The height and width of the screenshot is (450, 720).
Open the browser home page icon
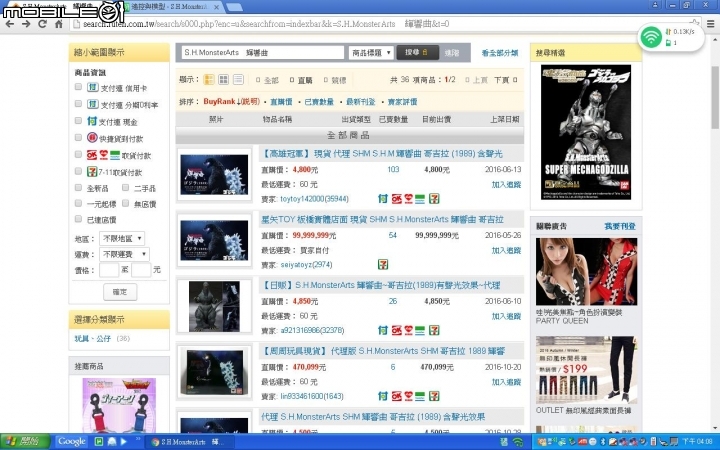point(59,24)
